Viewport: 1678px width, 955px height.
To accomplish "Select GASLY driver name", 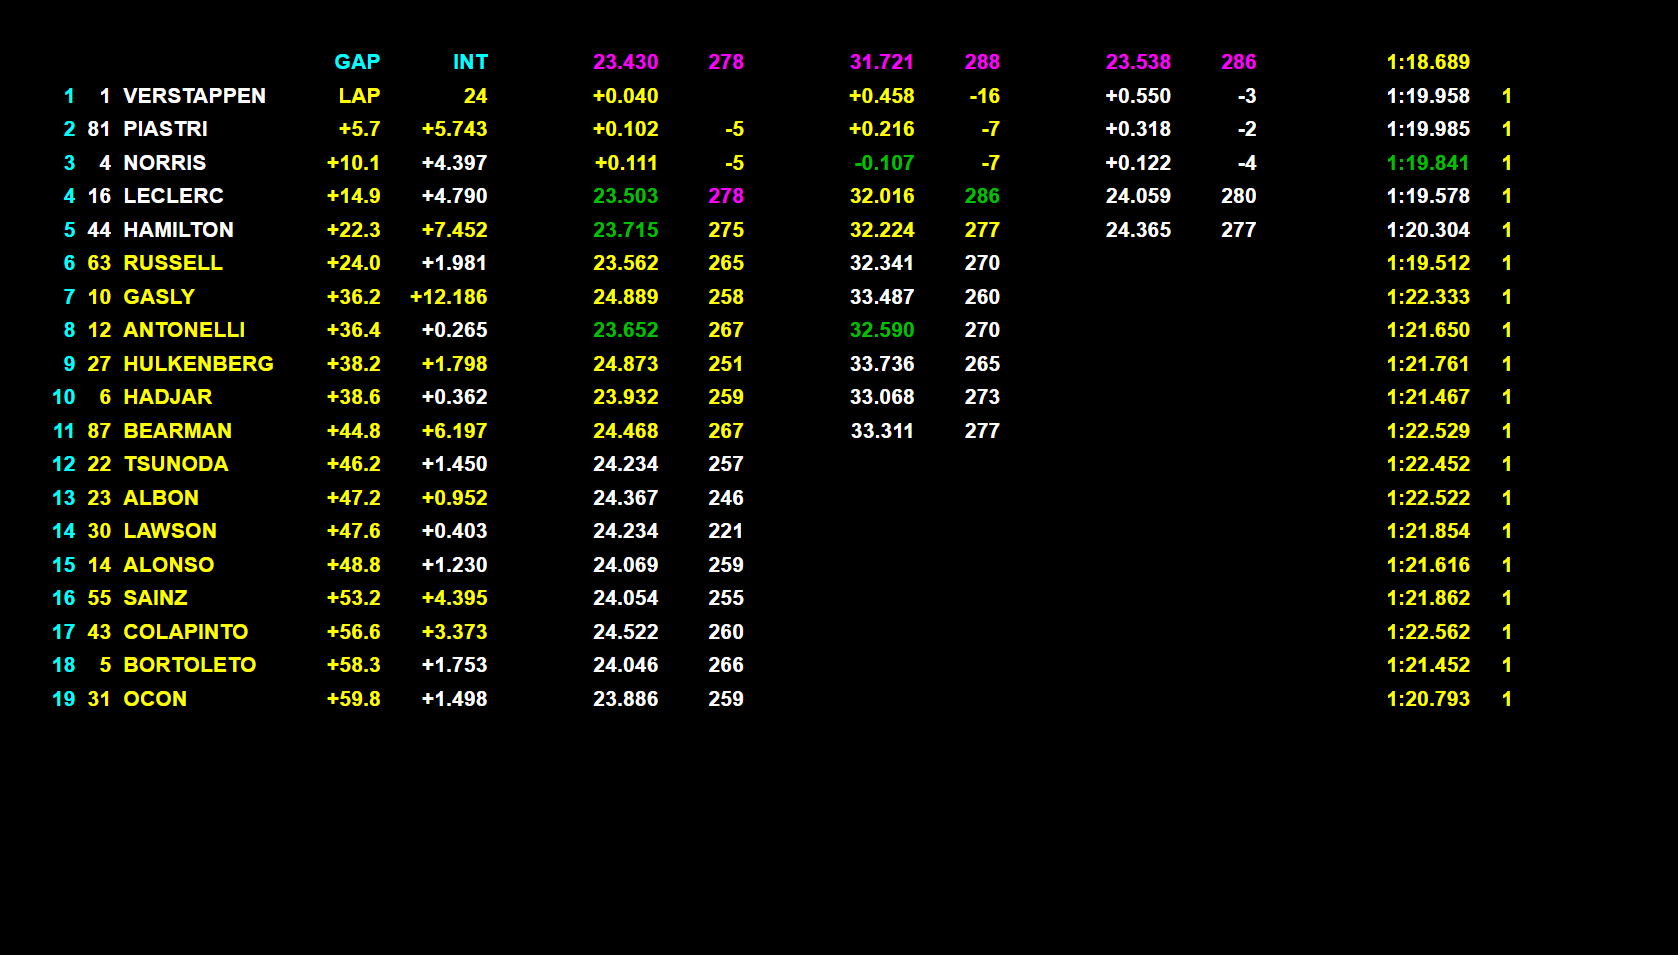I will click(x=159, y=297).
